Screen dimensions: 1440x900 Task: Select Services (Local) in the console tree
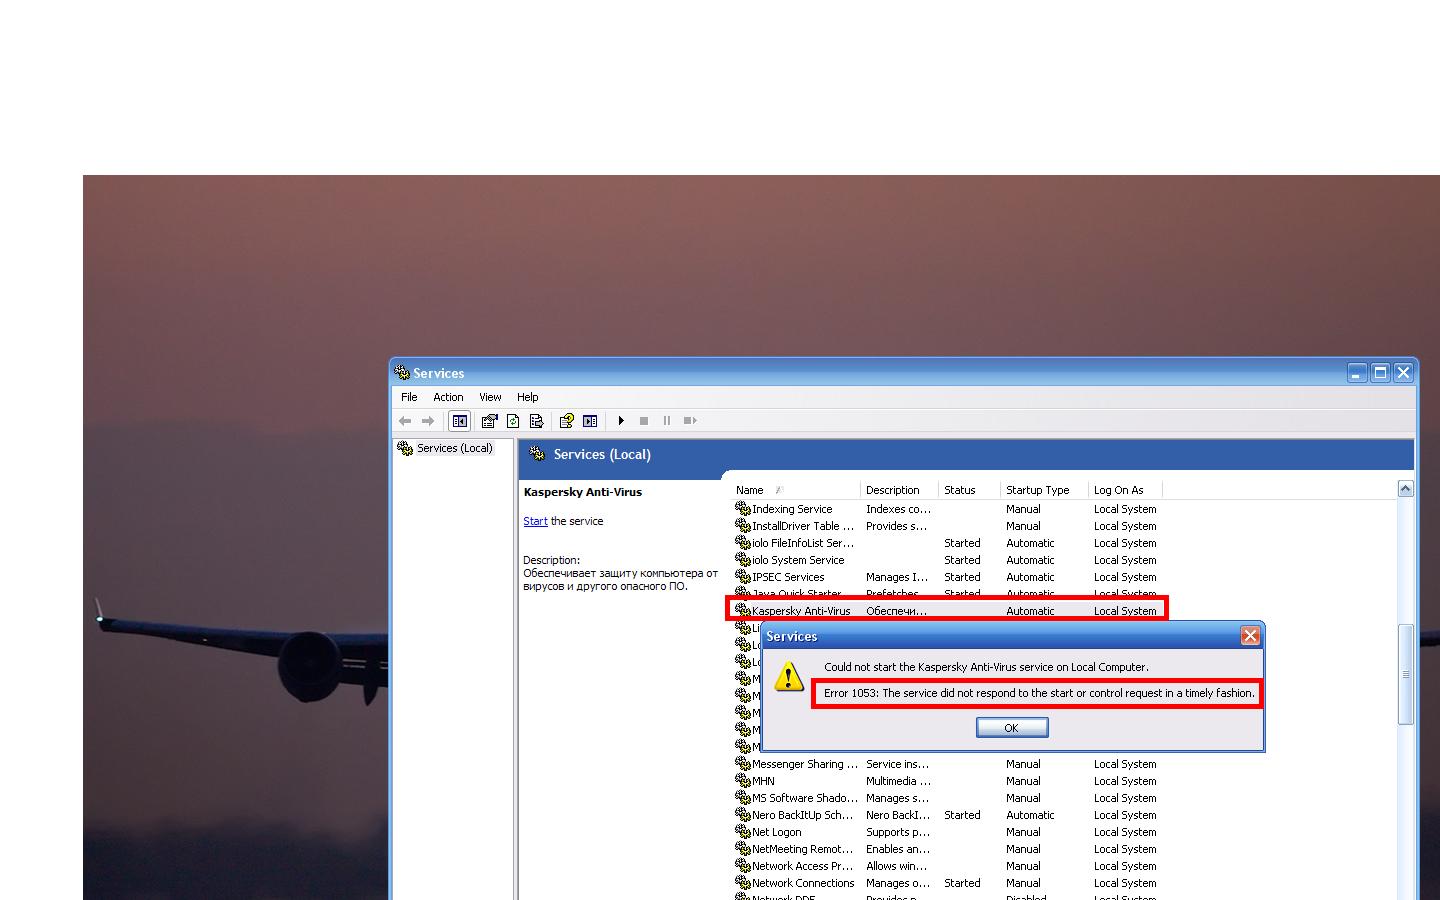click(x=454, y=448)
